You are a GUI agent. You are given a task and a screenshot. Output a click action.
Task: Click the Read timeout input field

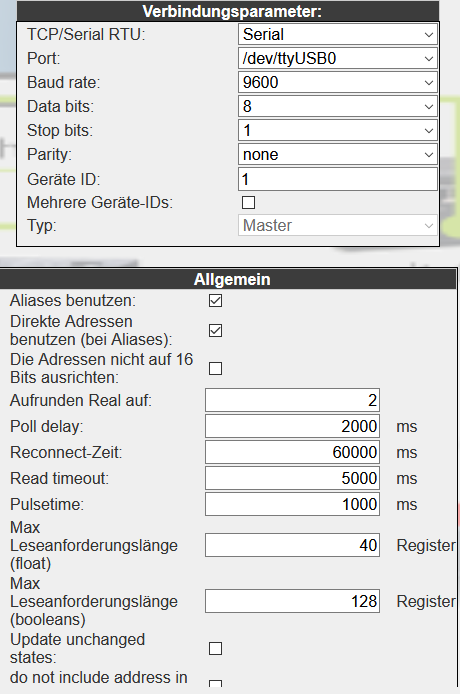click(x=292, y=478)
